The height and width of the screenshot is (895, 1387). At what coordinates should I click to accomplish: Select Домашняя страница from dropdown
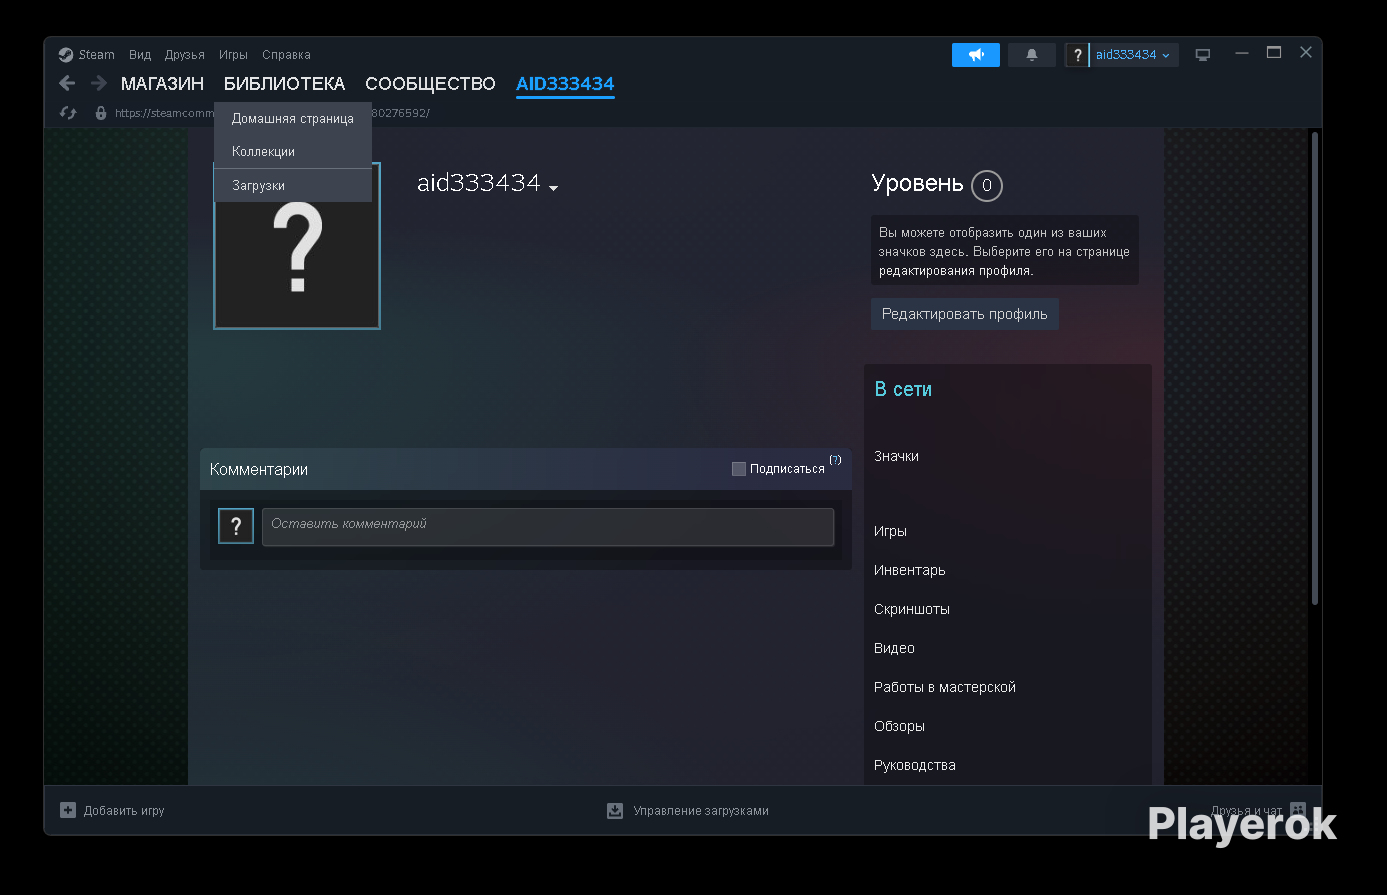[x=293, y=119]
